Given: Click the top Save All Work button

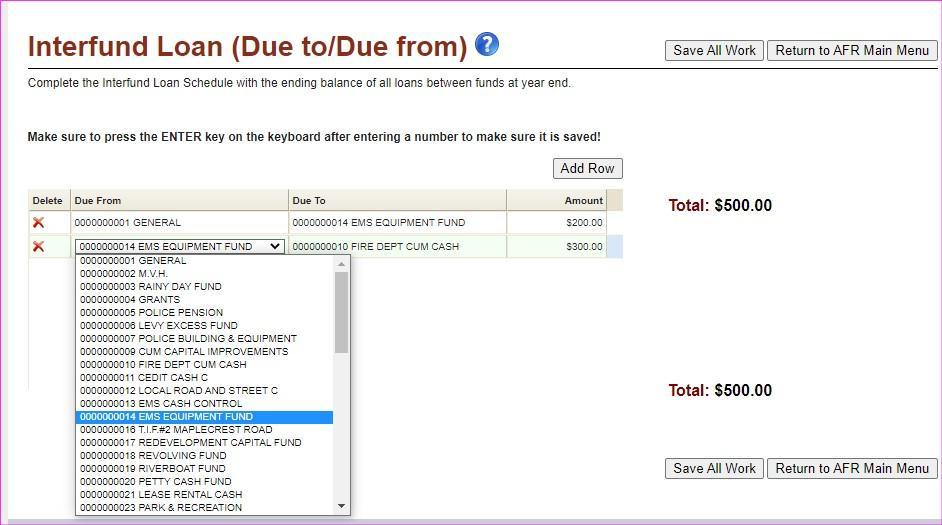Looking at the screenshot, I should point(714,51).
